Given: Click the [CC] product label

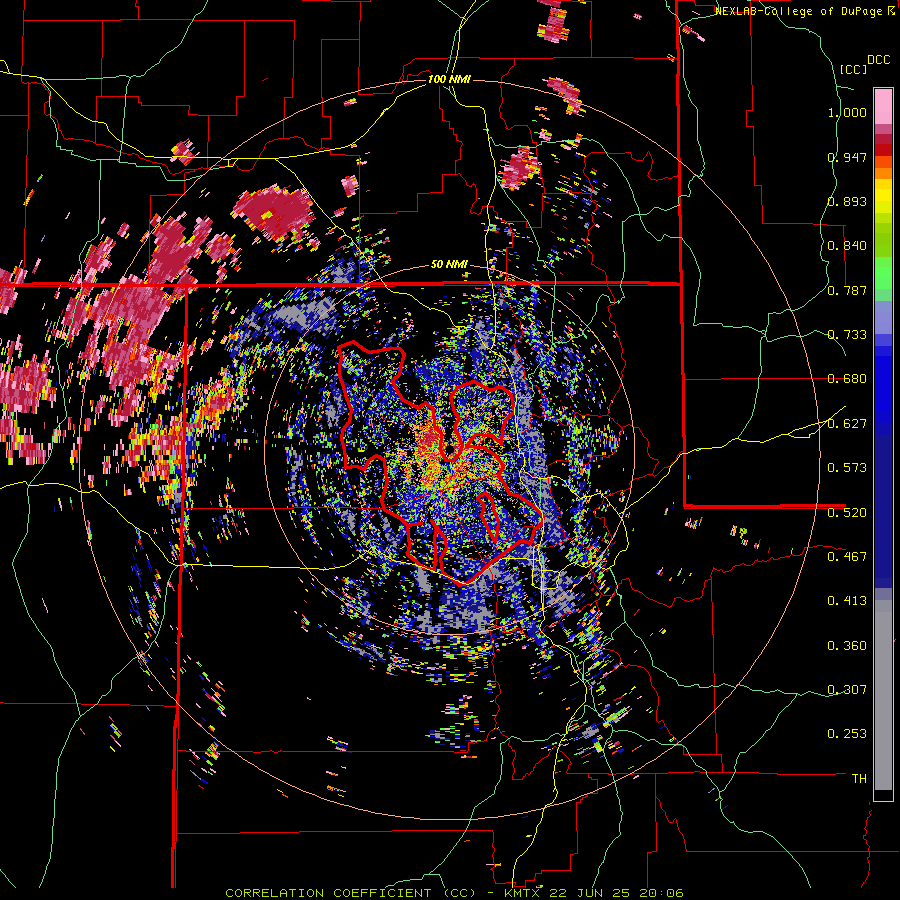Looking at the screenshot, I should [853, 69].
